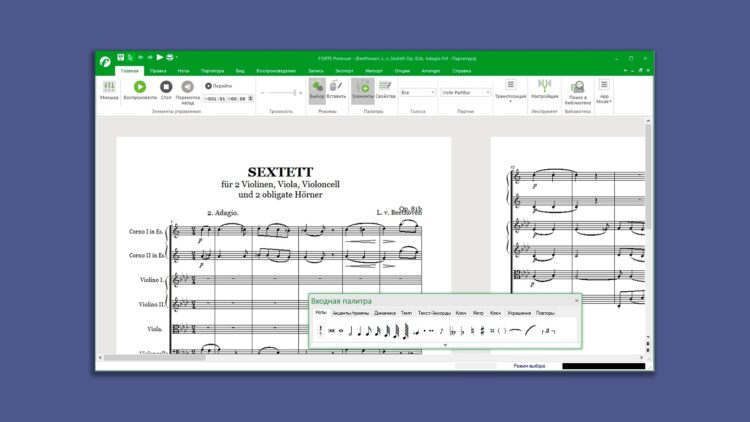This screenshot has width=750, height=422.
Task: Open Поиск в библиотеке library search
Action: (x=577, y=91)
